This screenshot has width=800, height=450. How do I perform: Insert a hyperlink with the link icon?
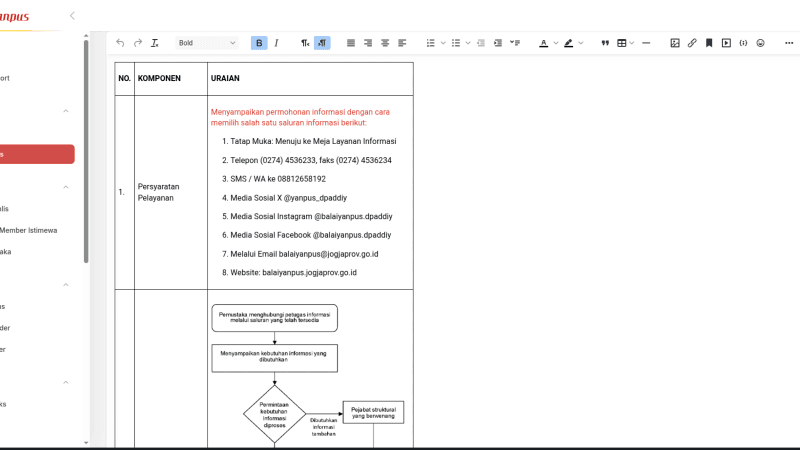[692, 43]
